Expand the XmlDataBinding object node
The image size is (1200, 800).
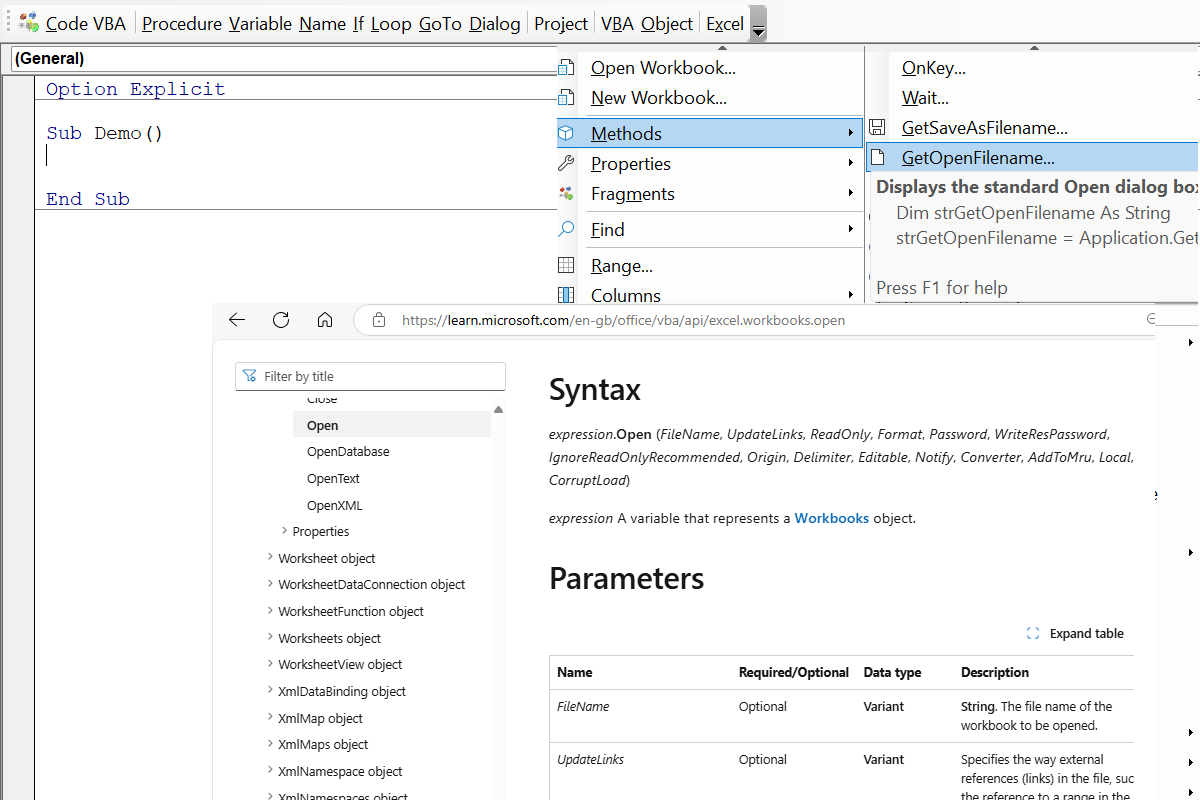click(270, 690)
